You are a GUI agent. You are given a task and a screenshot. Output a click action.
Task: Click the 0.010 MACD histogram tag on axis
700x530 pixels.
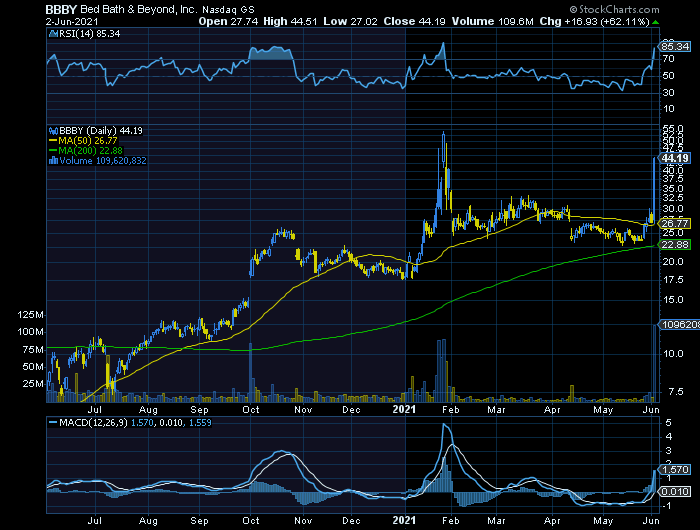[x=675, y=492]
